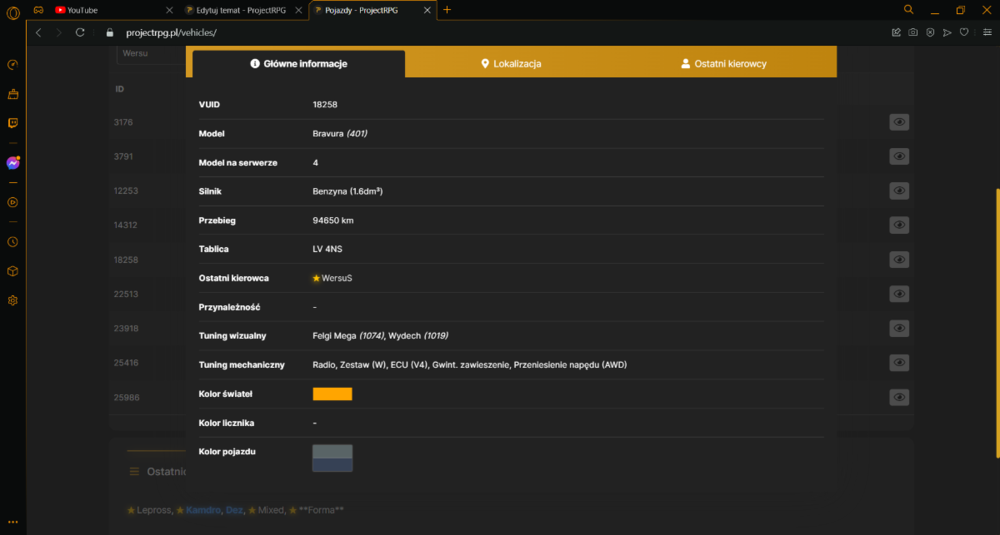This screenshot has width=1000, height=535.
Task: Click the eye icon for vehicle 12253
Action: 899,191
